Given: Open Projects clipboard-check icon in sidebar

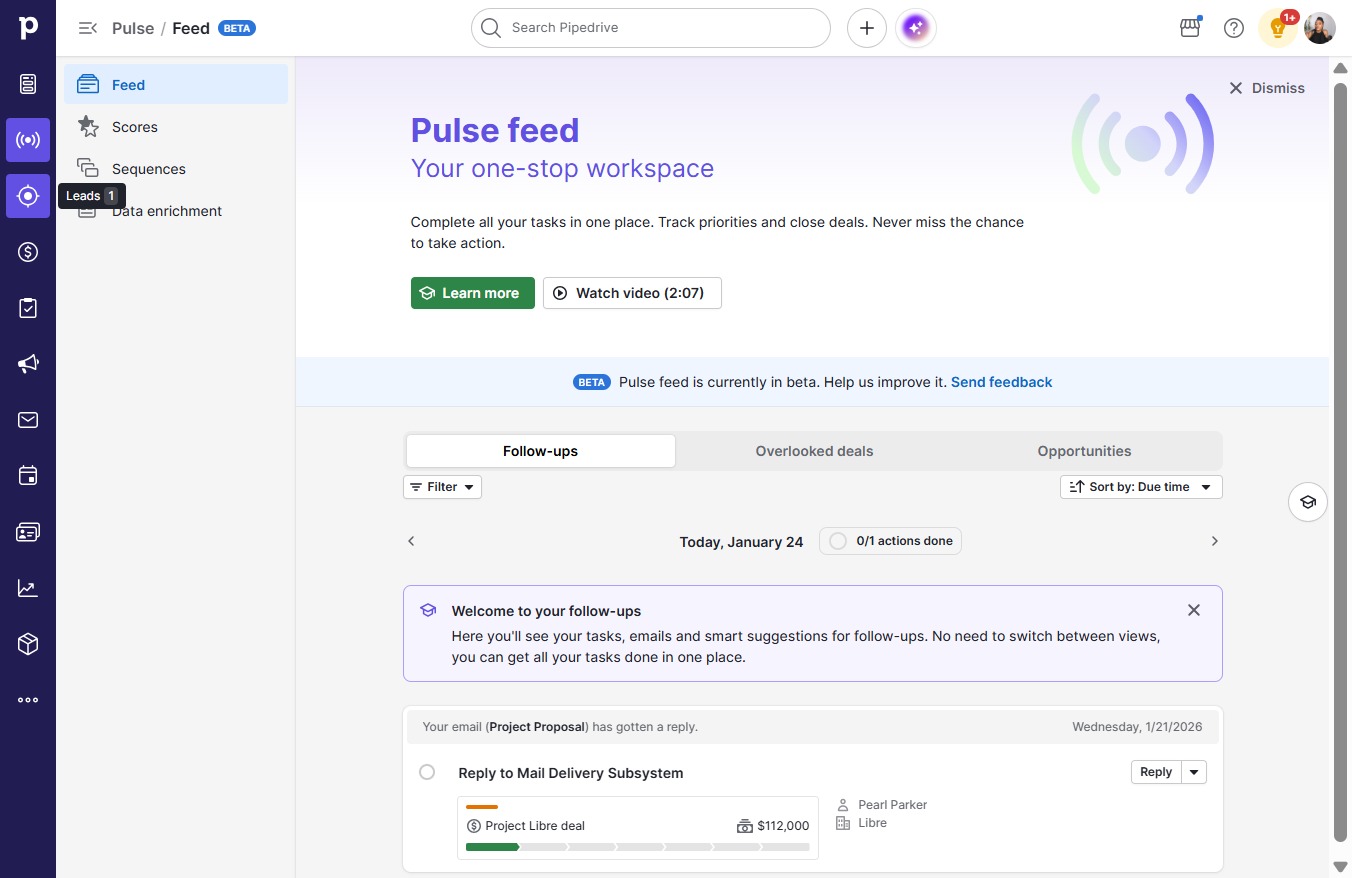Looking at the screenshot, I should (x=28, y=308).
